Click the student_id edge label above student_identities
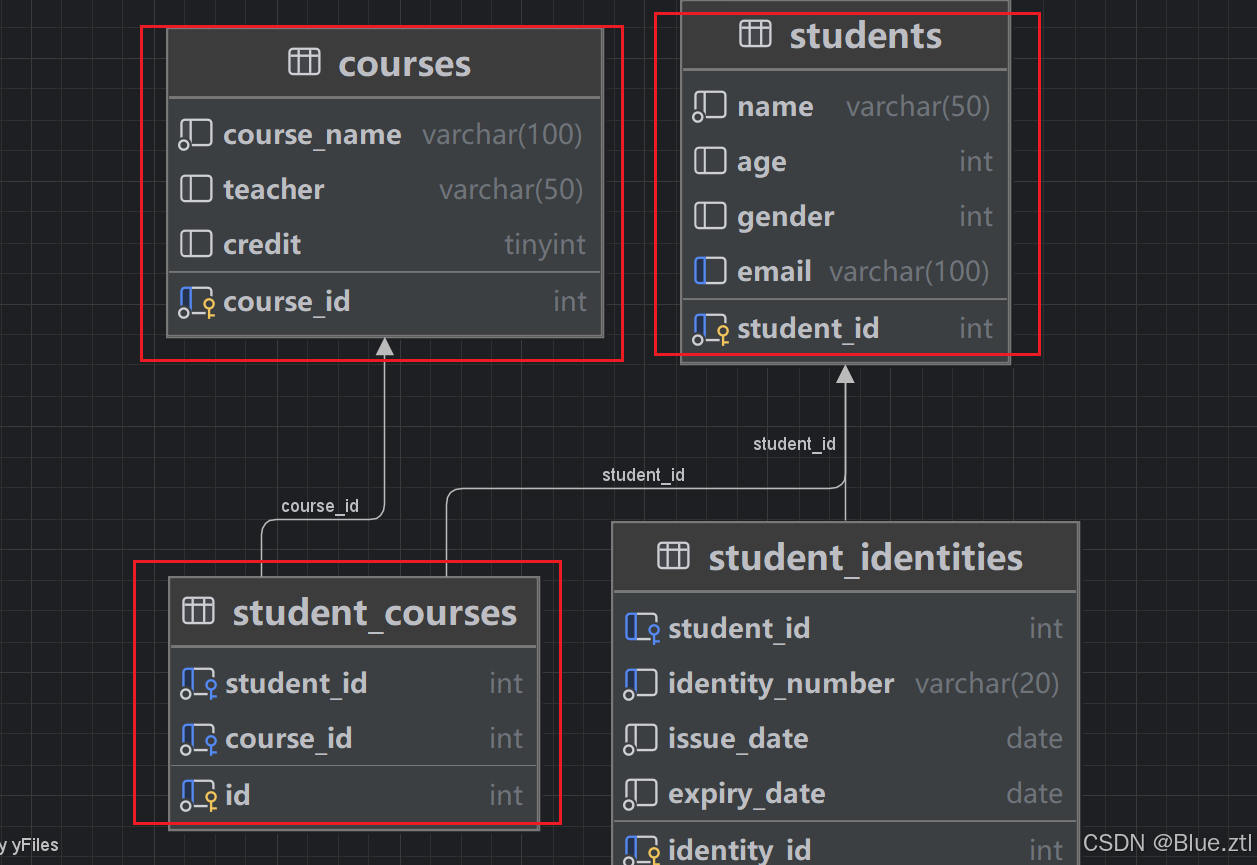The width and height of the screenshot is (1257, 865). [794, 444]
